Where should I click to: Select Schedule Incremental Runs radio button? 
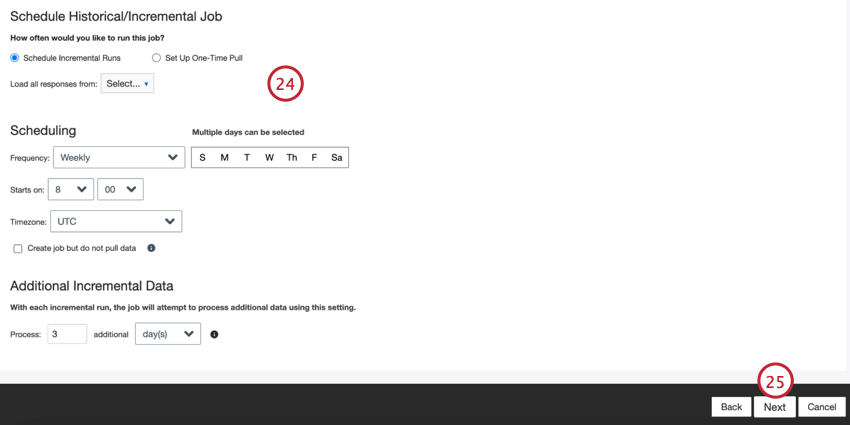pos(15,57)
